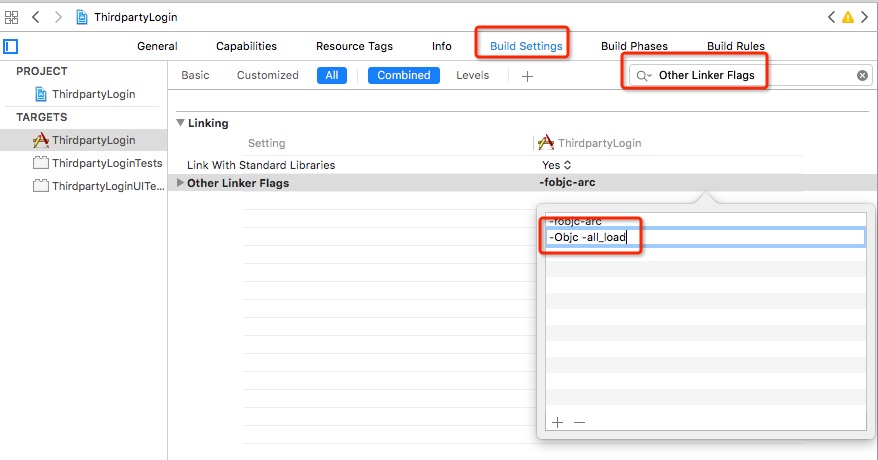Select the All settings filter
Image resolution: width=878 pixels, height=460 pixels.
pos(332,76)
